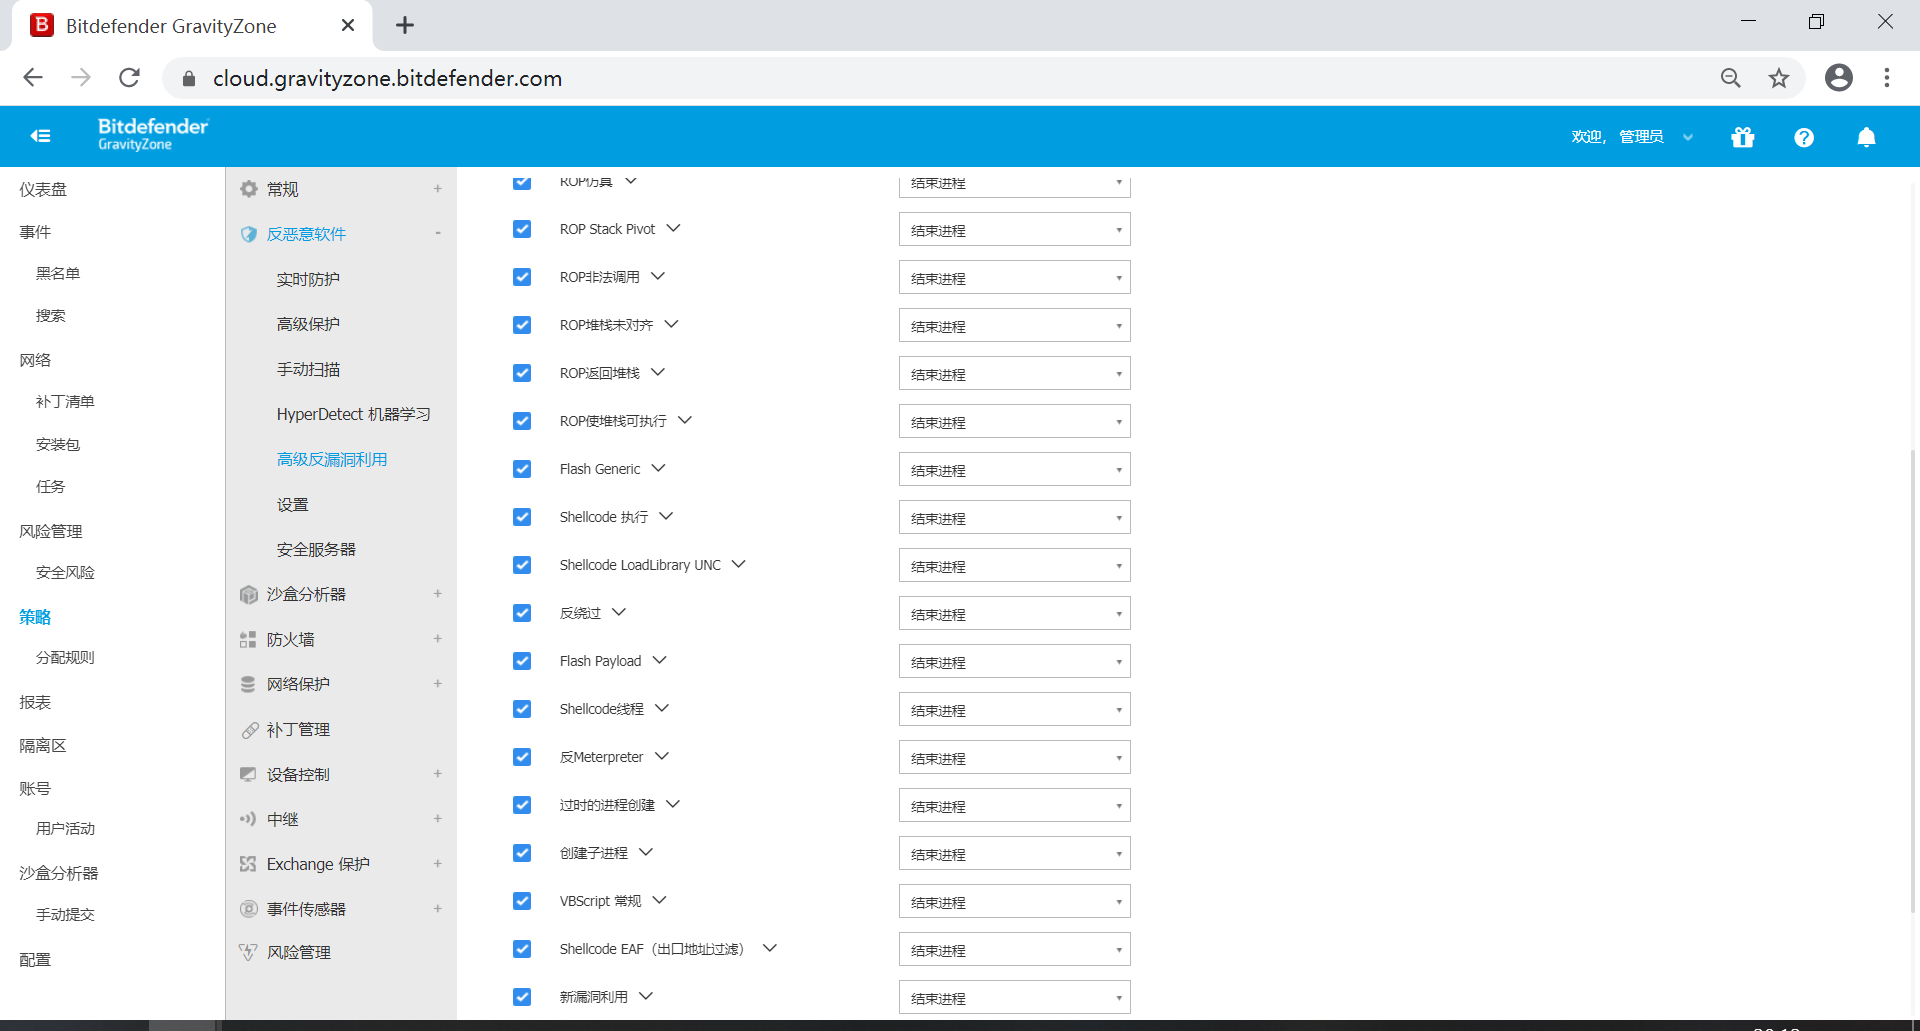Open 用户活动 in the main navigation
Viewport: 1920px width, 1031px height.
point(65,828)
